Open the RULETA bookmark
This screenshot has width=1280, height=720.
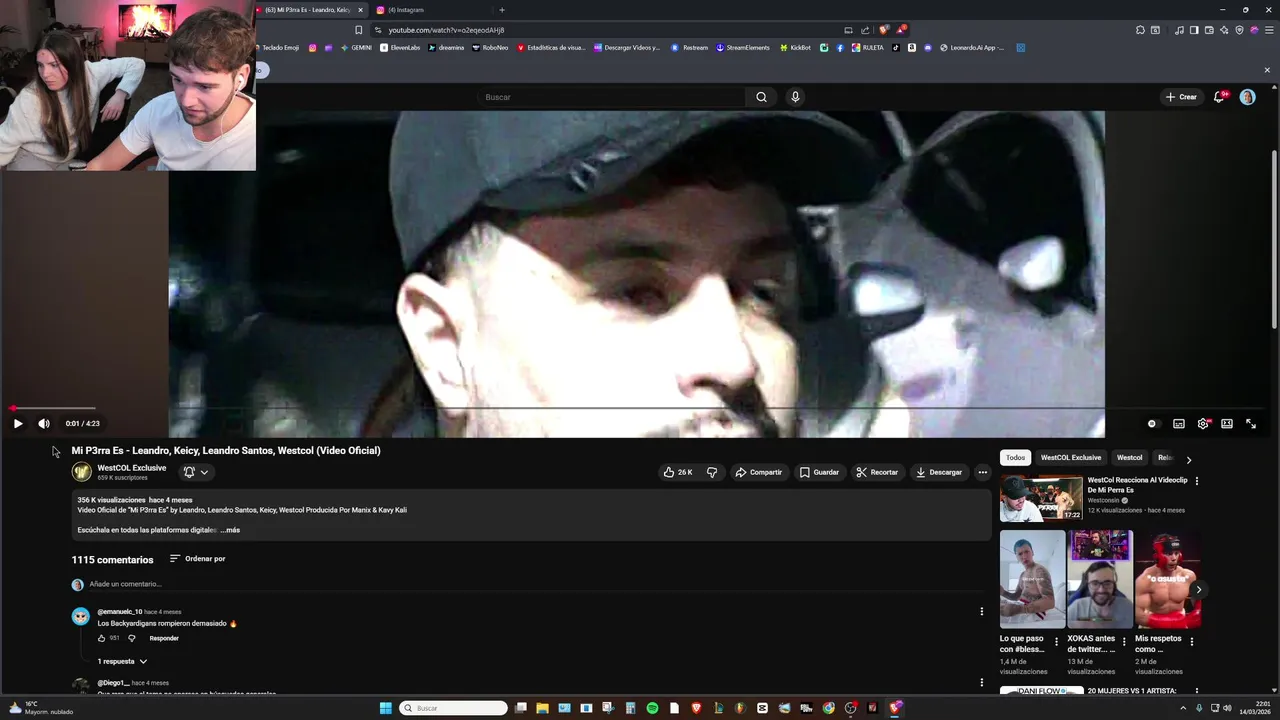(868, 48)
